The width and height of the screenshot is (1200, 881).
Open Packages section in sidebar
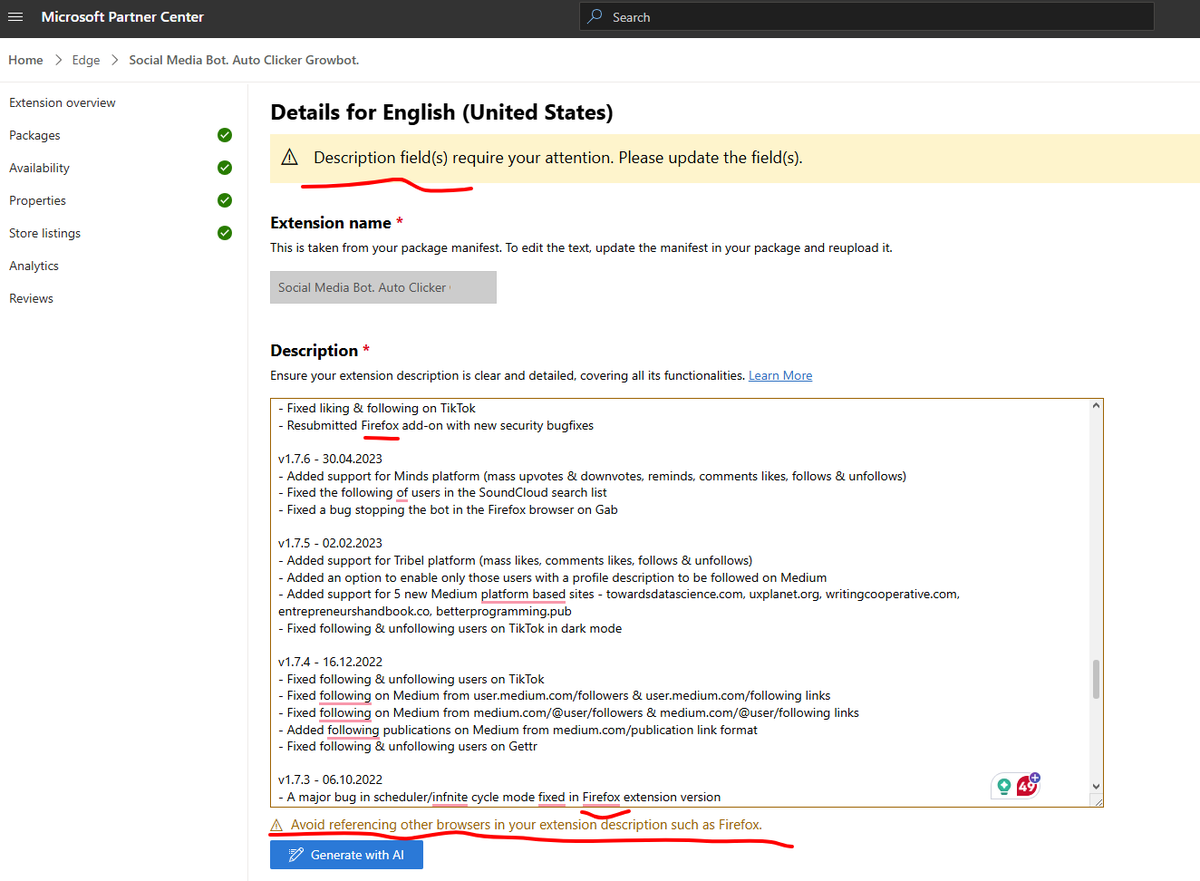pyautogui.click(x=35, y=135)
